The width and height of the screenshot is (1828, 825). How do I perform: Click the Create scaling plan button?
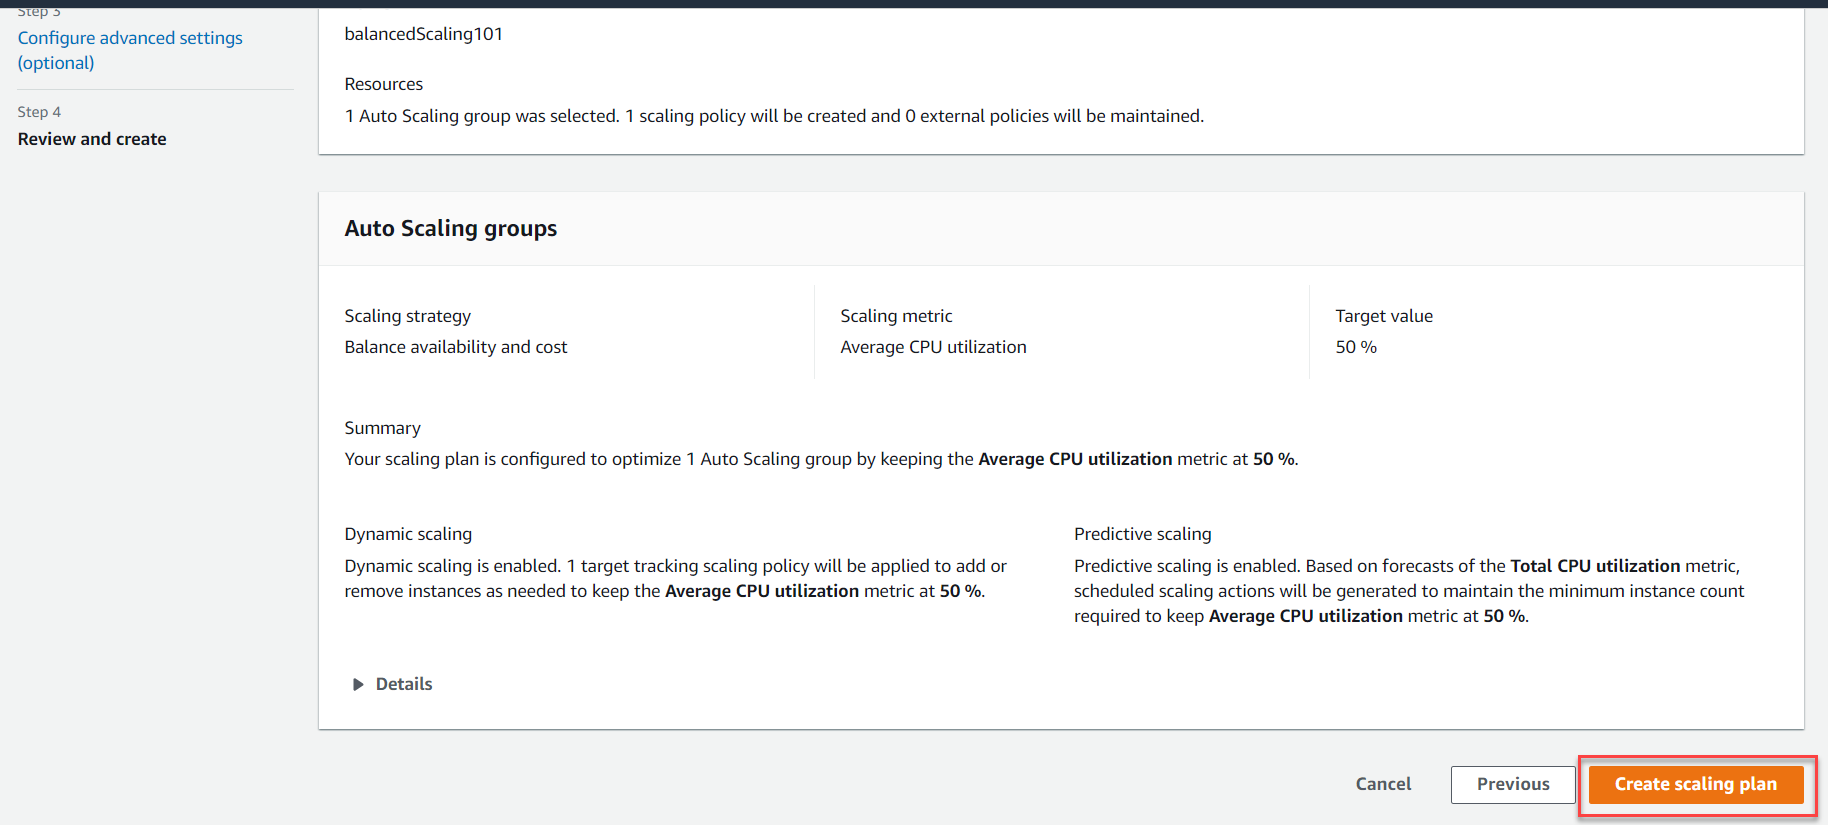tap(1695, 784)
